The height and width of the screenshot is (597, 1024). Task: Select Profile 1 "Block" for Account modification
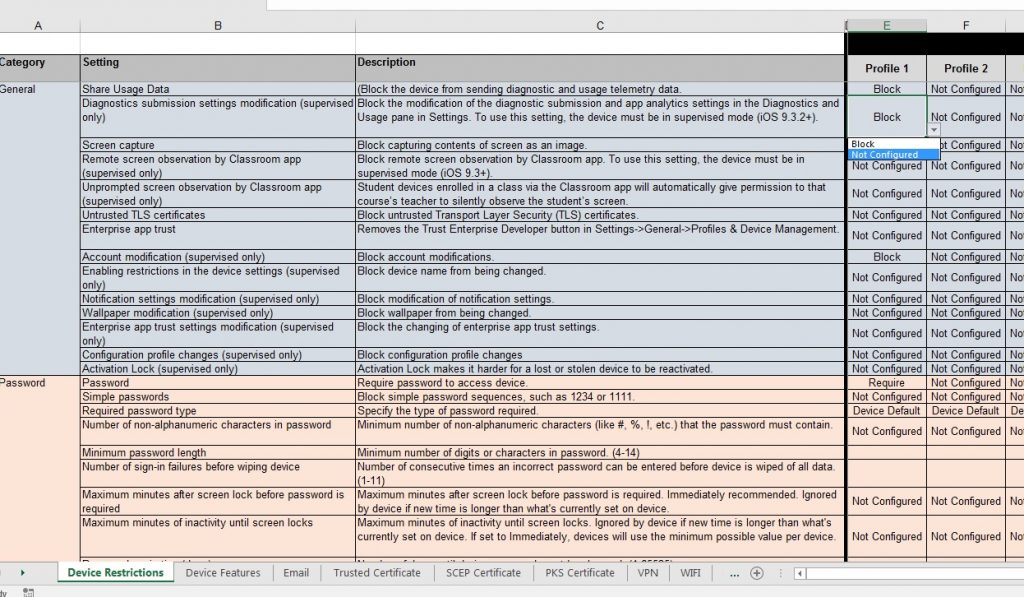(886, 257)
